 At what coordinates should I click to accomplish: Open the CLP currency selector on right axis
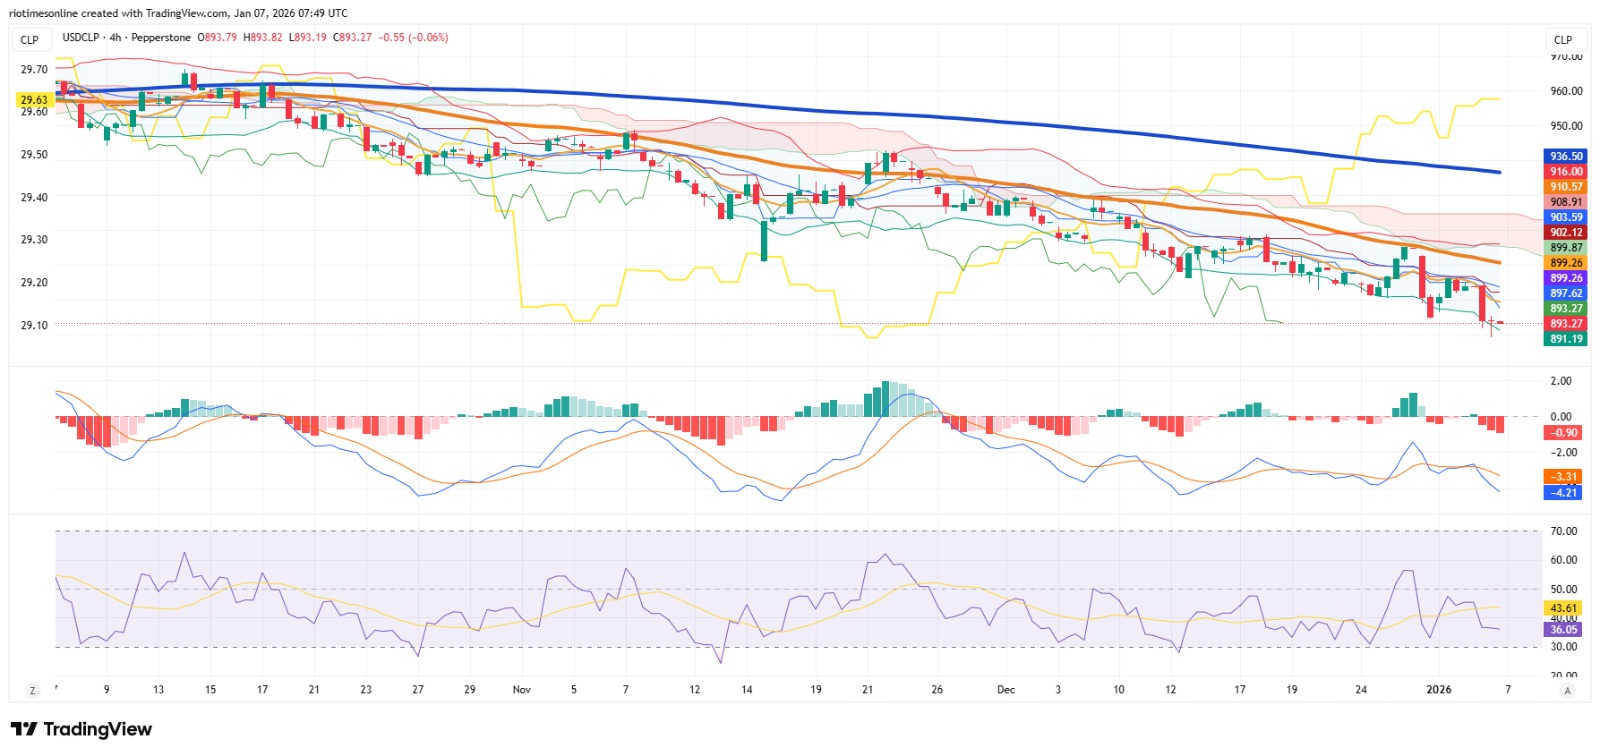[1563, 40]
